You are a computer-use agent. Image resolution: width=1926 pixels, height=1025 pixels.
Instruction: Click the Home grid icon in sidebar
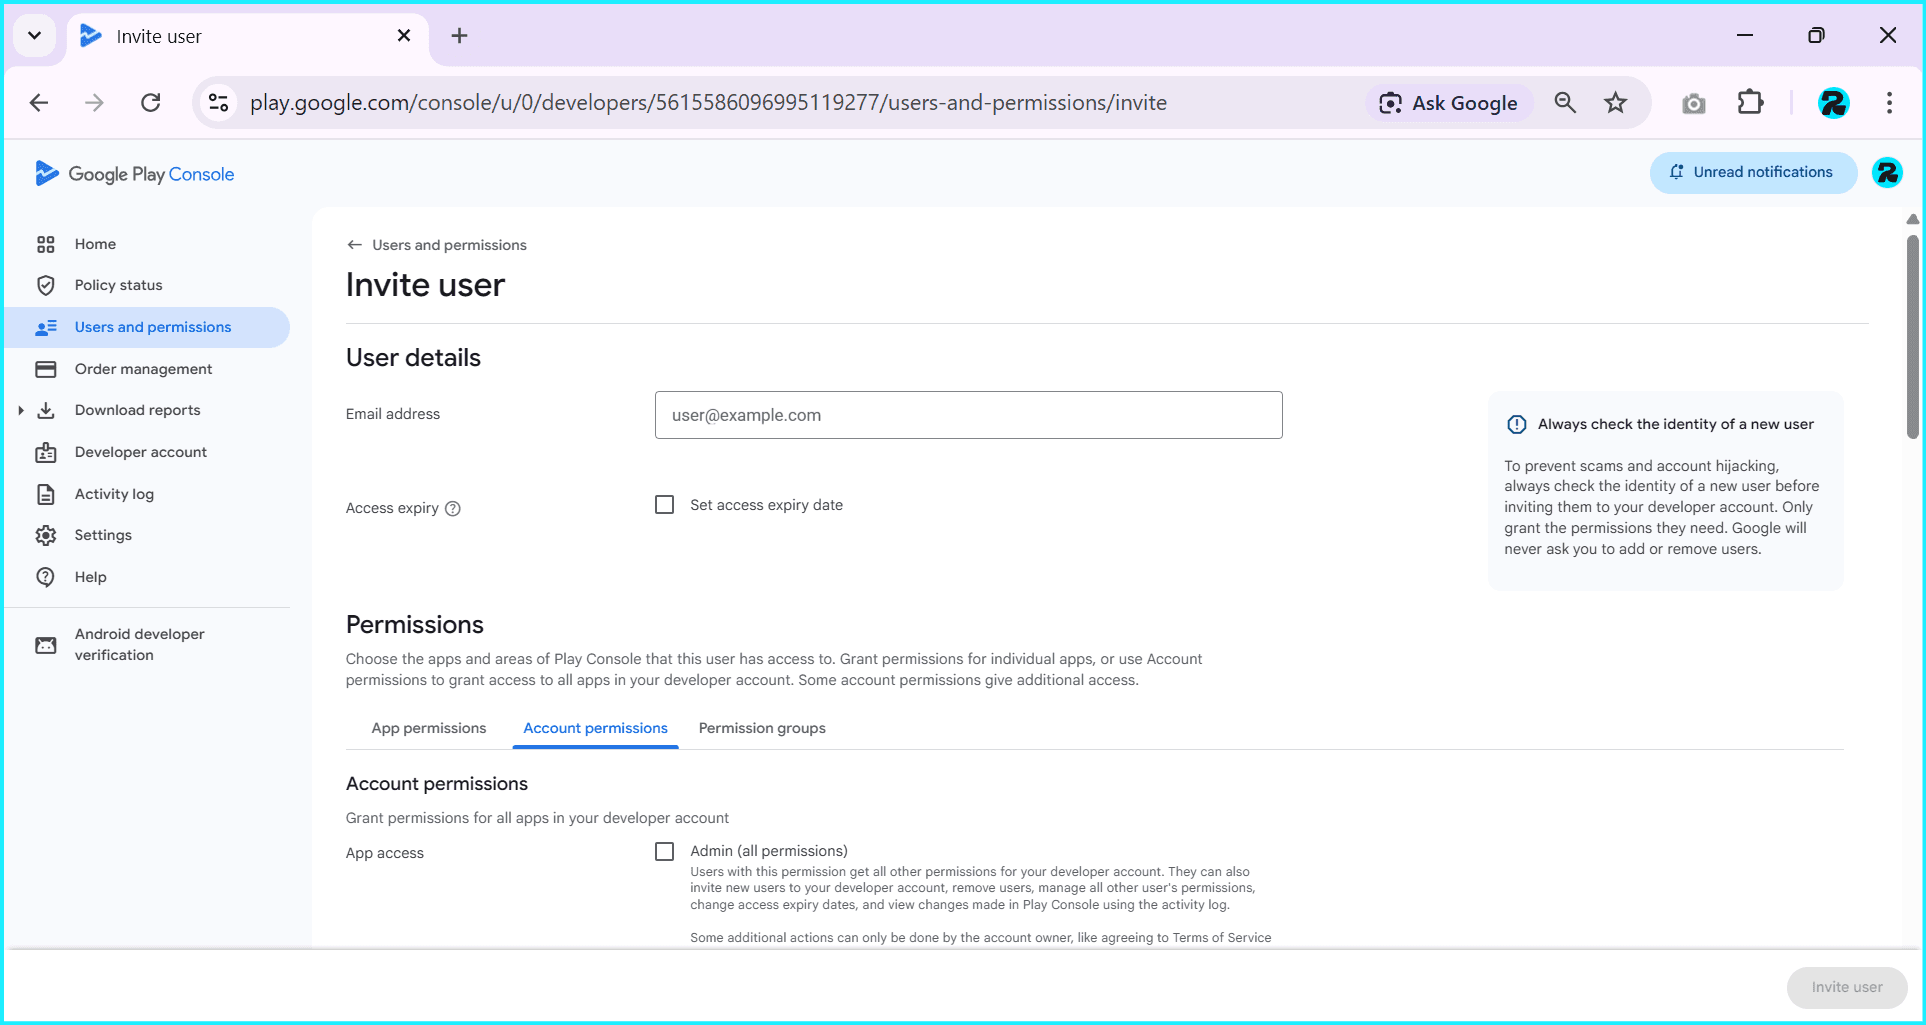[46, 244]
